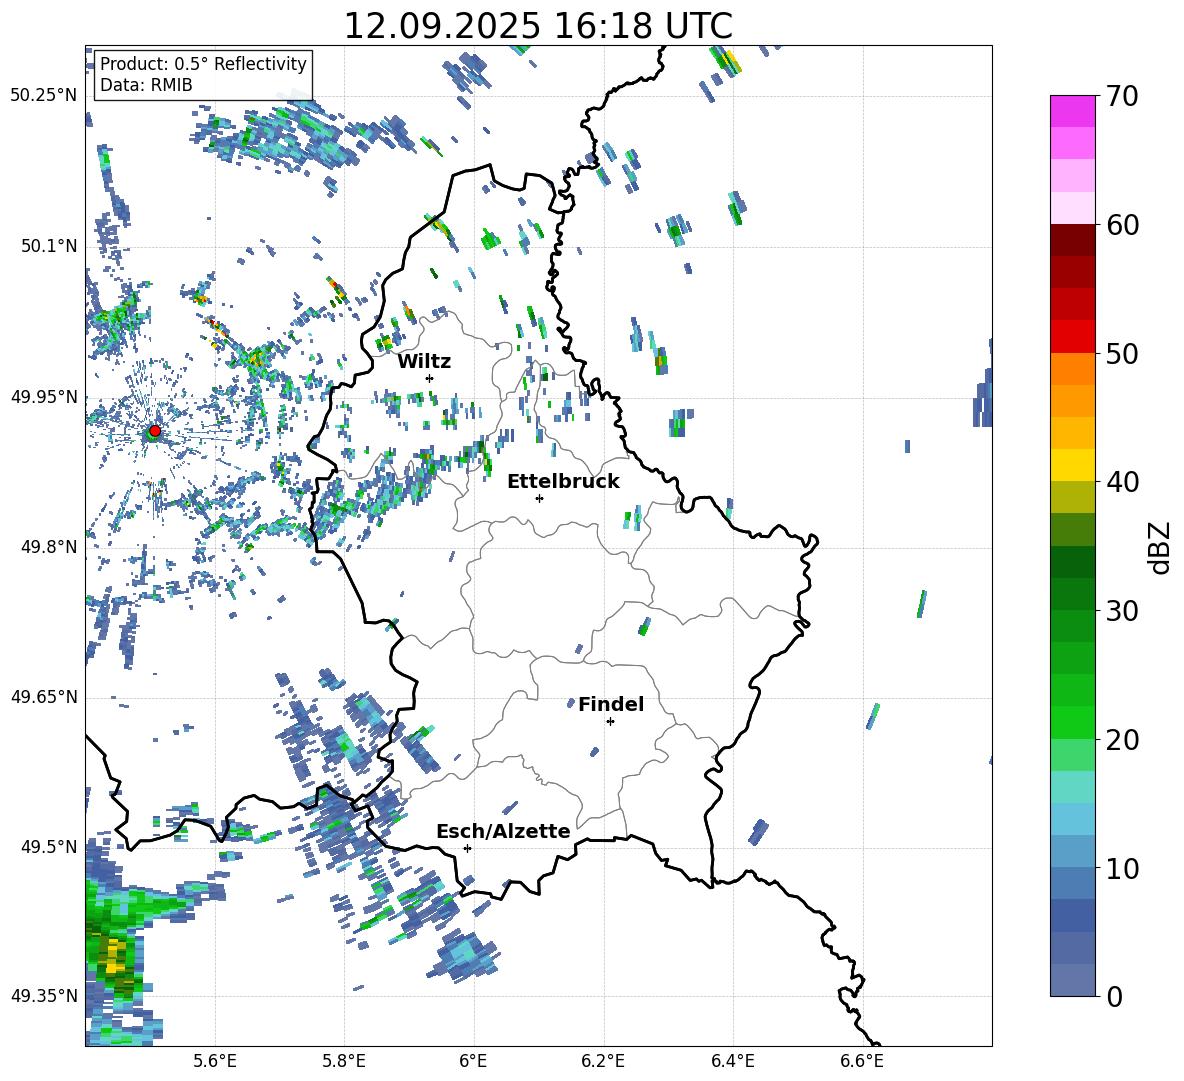
Task: Click the Wiltz cross marker
Action: (430, 378)
